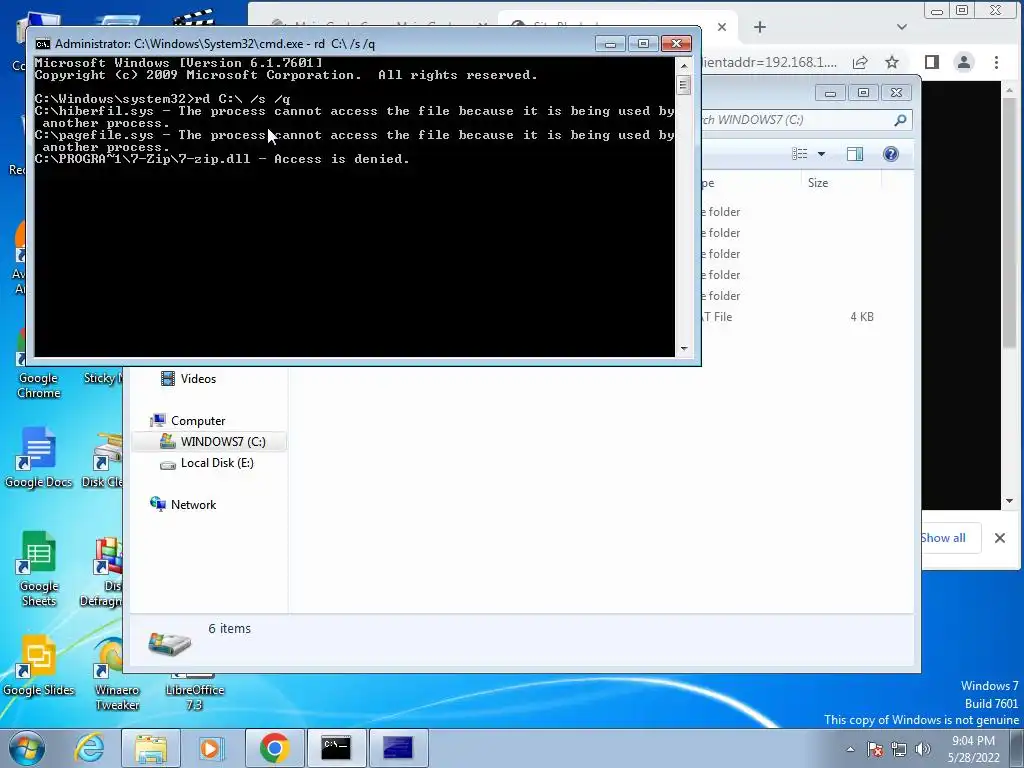This screenshot has width=1024, height=768.
Task: Toggle Chrome side panel icon
Action: pos(932,62)
